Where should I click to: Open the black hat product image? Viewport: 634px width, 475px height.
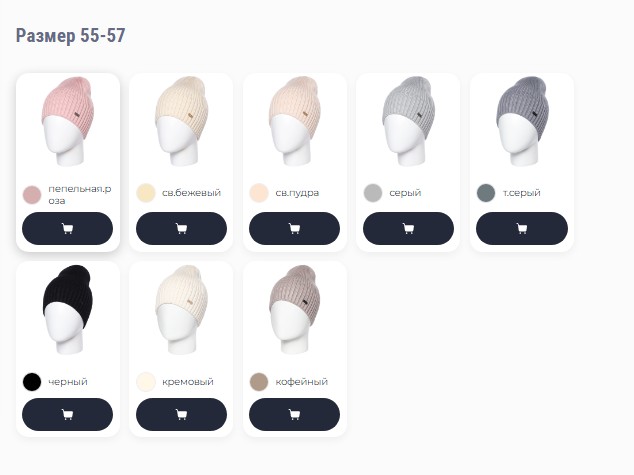pyautogui.click(x=68, y=310)
